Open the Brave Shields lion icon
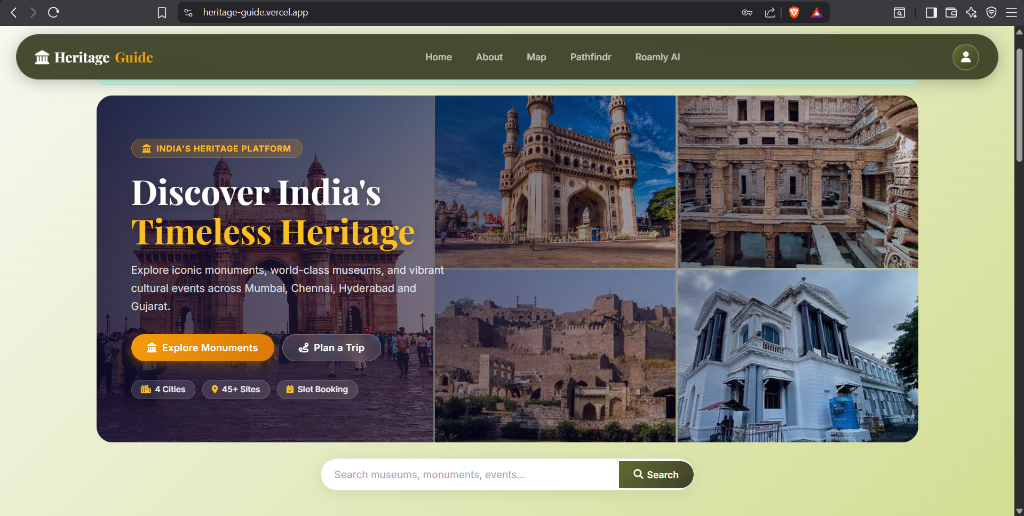Image resolution: width=1024 pixels, height=516 pixels. [794, 12]
